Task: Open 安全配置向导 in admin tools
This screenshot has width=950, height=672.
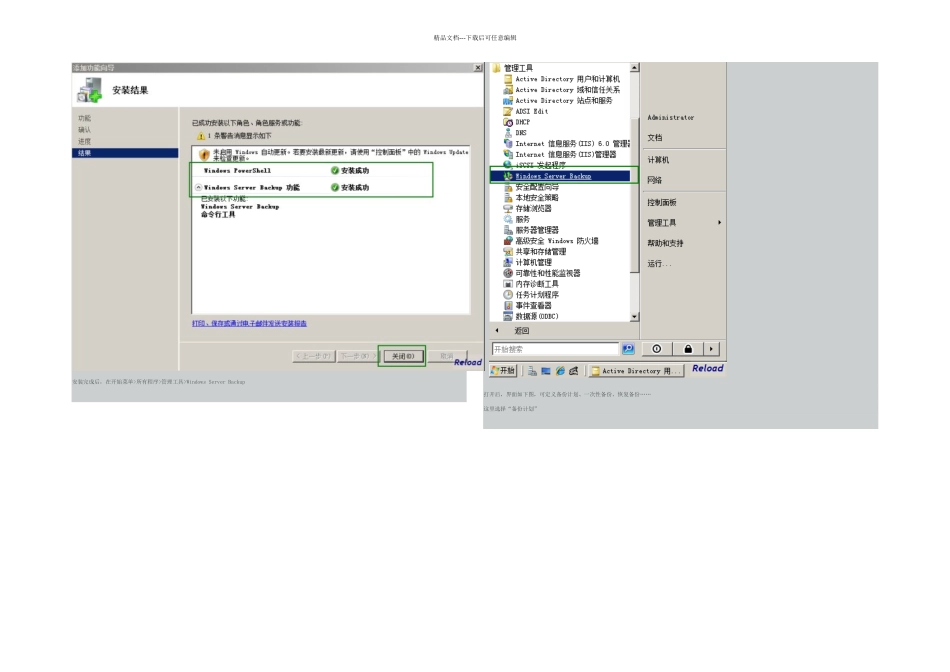Action: [531, 187]
